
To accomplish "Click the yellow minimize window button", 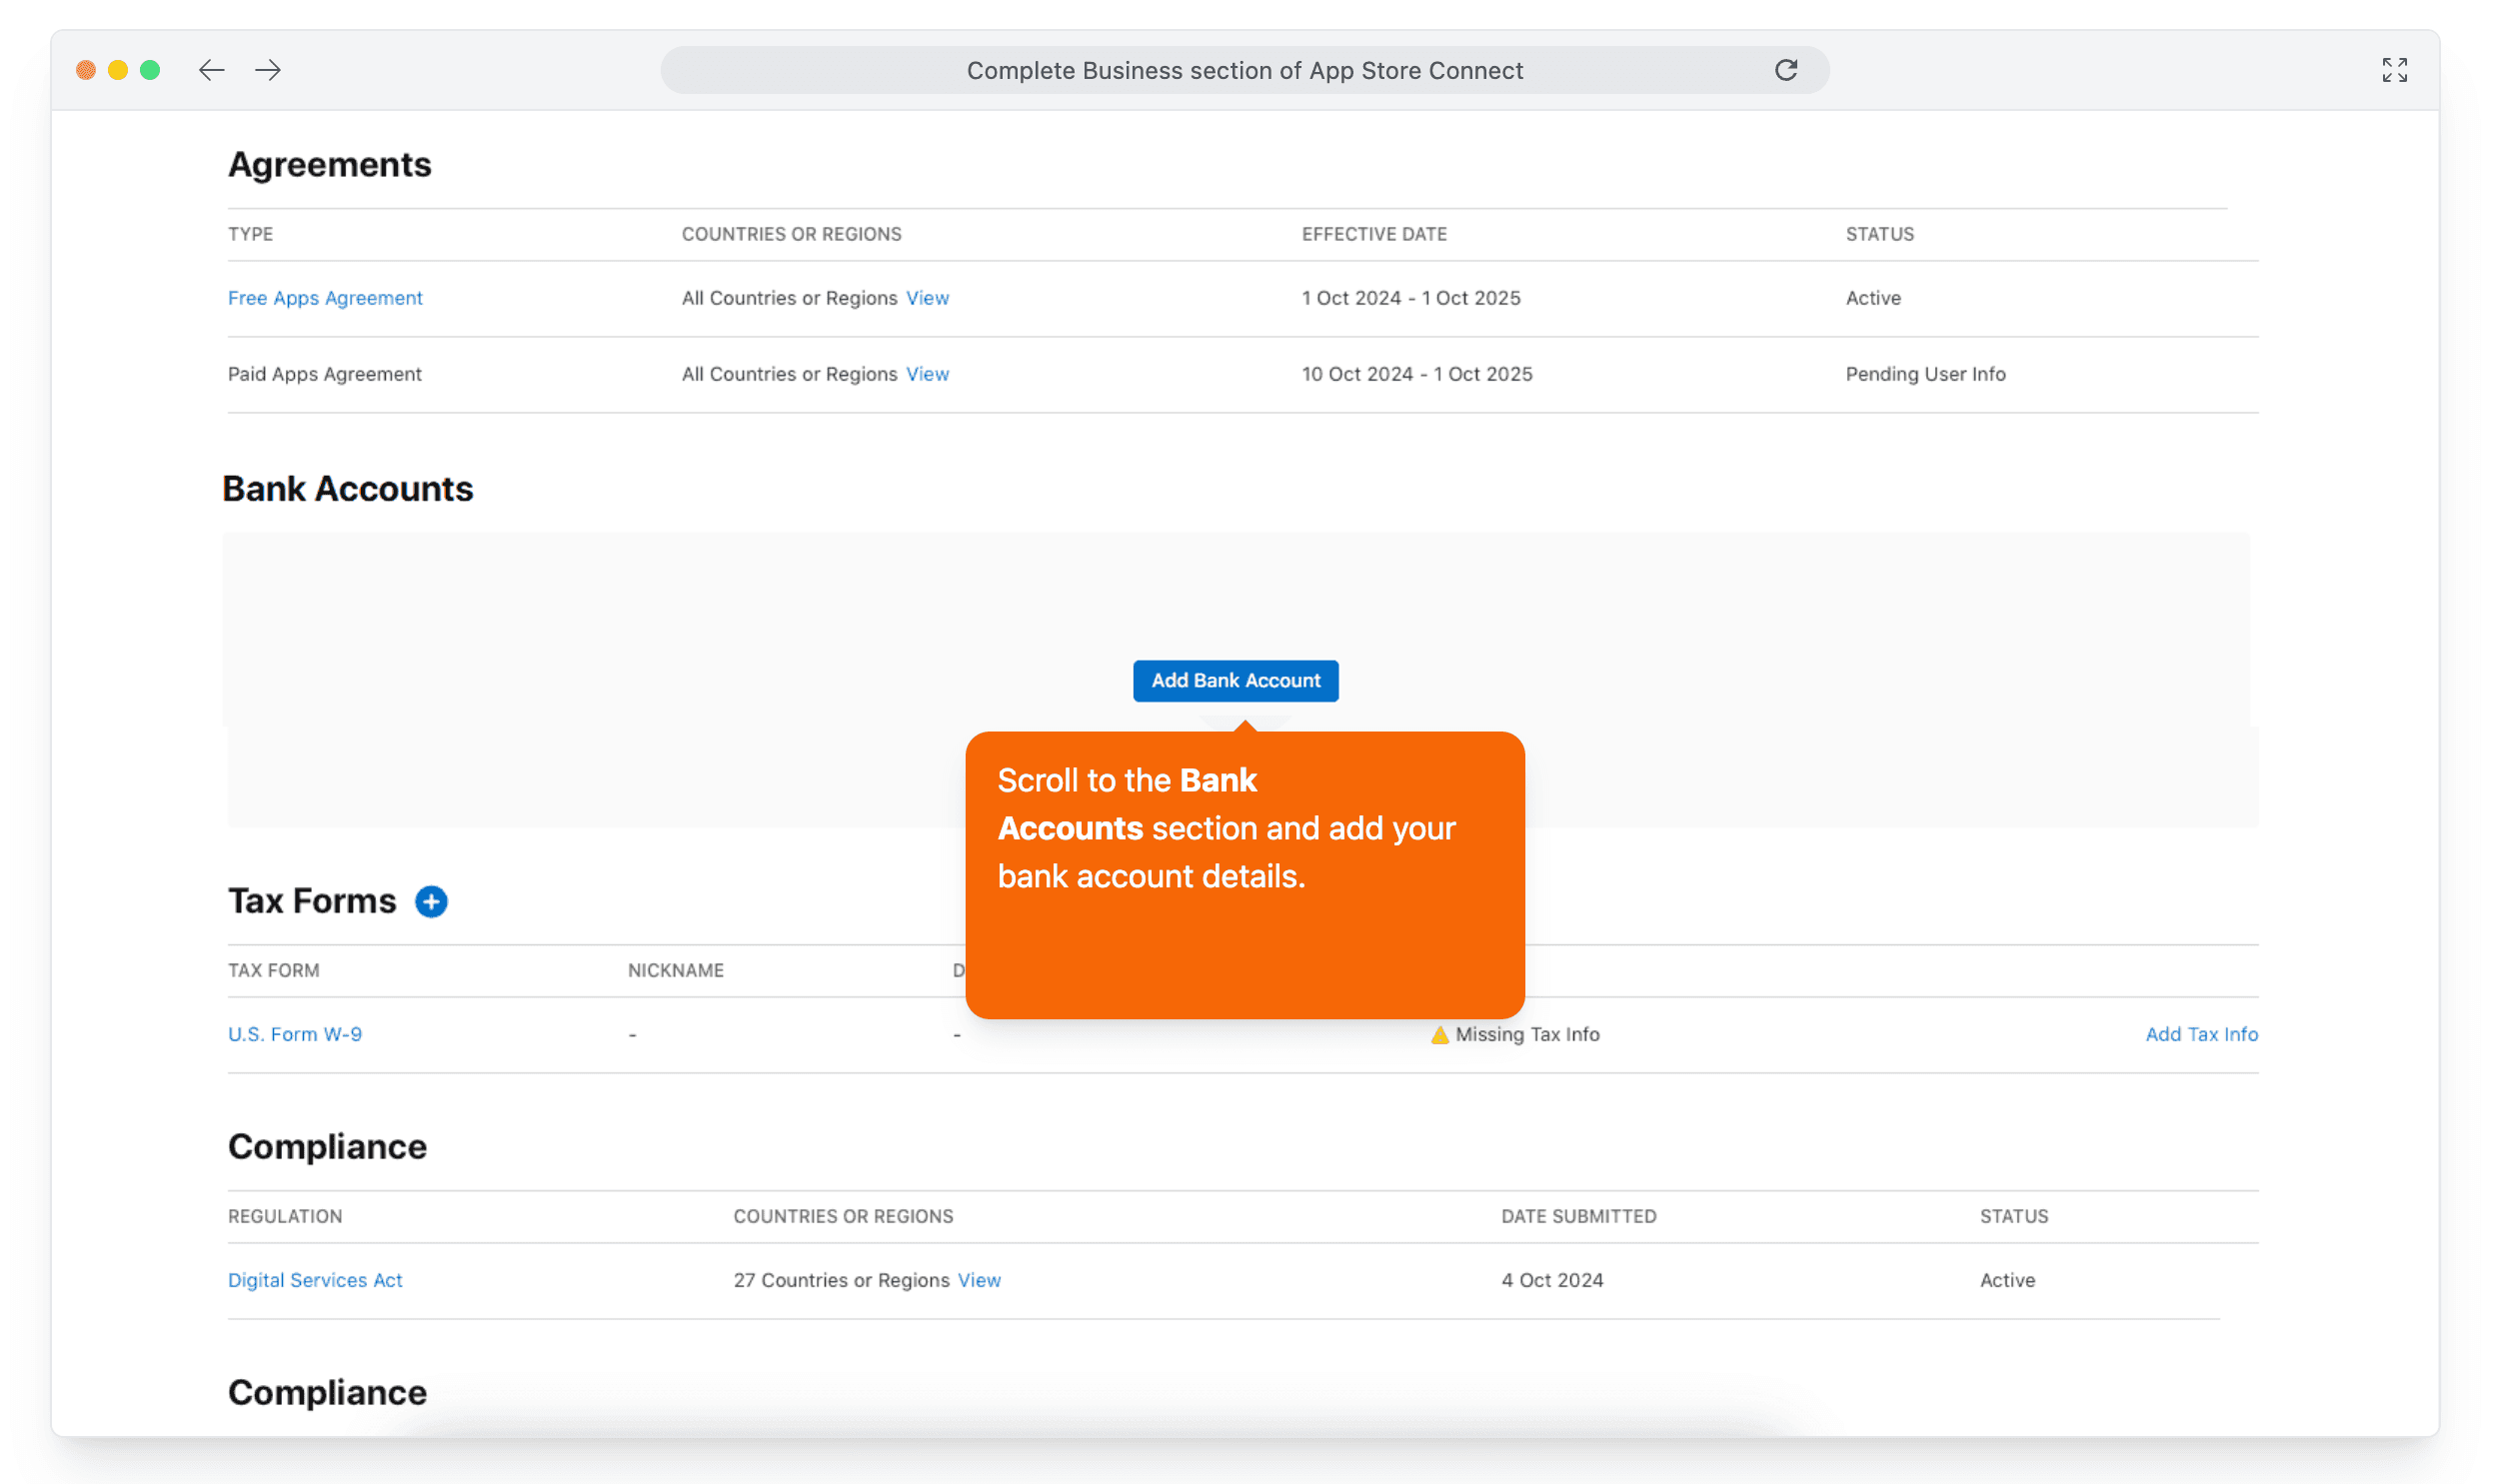I will pos(118,70).
